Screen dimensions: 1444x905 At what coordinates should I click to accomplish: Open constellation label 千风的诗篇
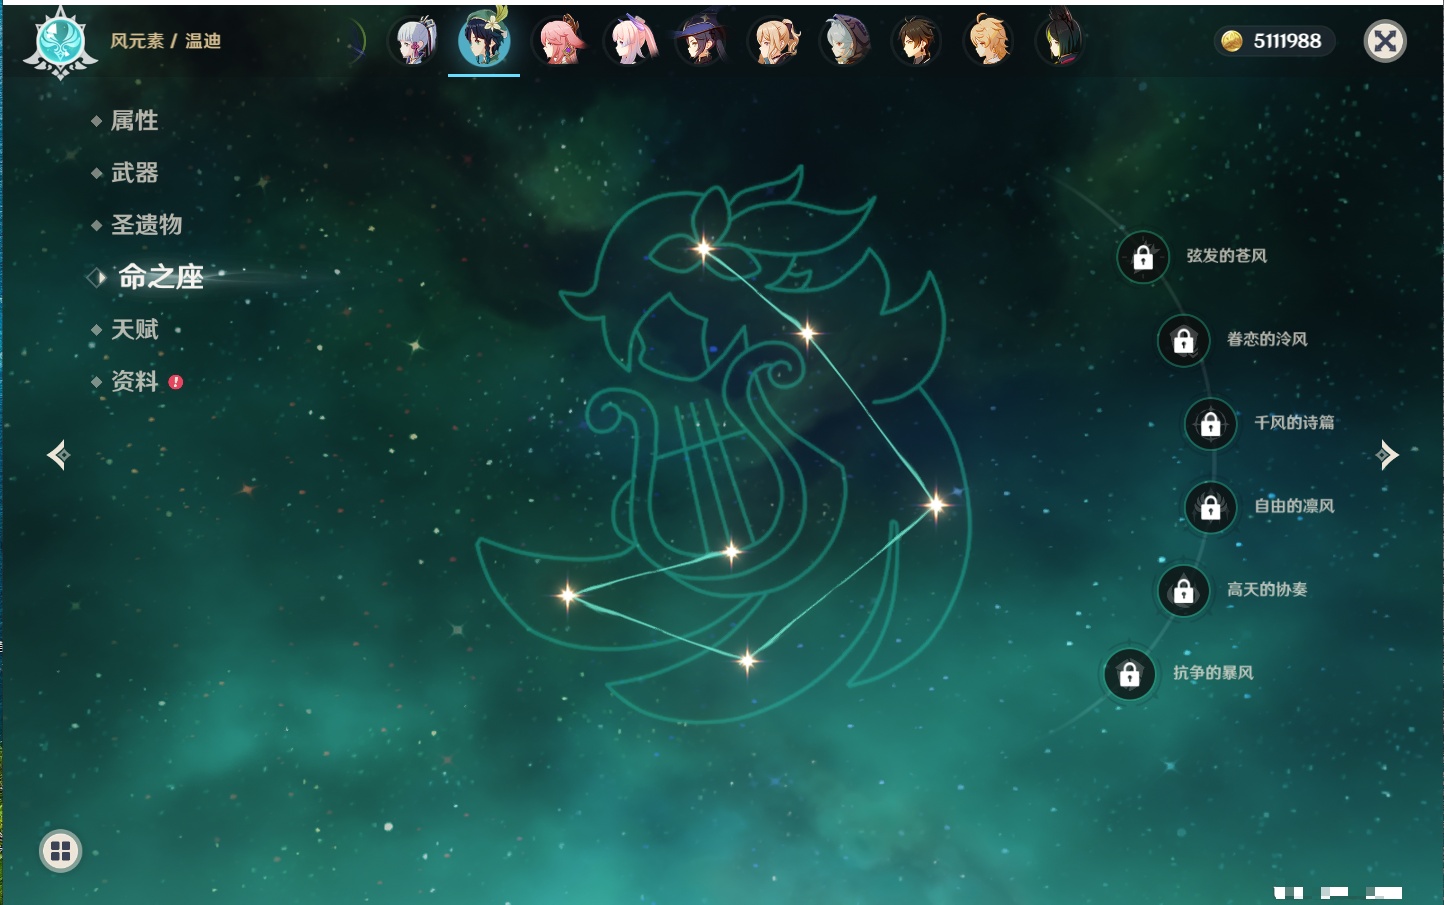(x=1294, y=422)
